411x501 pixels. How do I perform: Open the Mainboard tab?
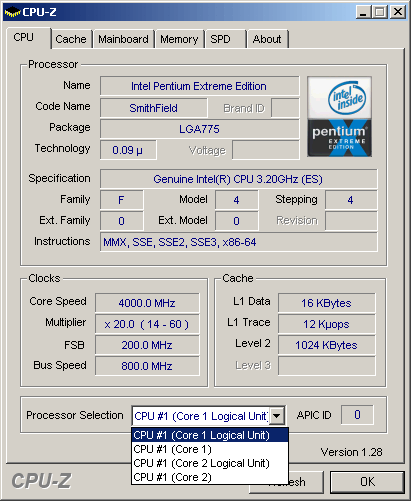pyautogui.click(x=123, y=39)
